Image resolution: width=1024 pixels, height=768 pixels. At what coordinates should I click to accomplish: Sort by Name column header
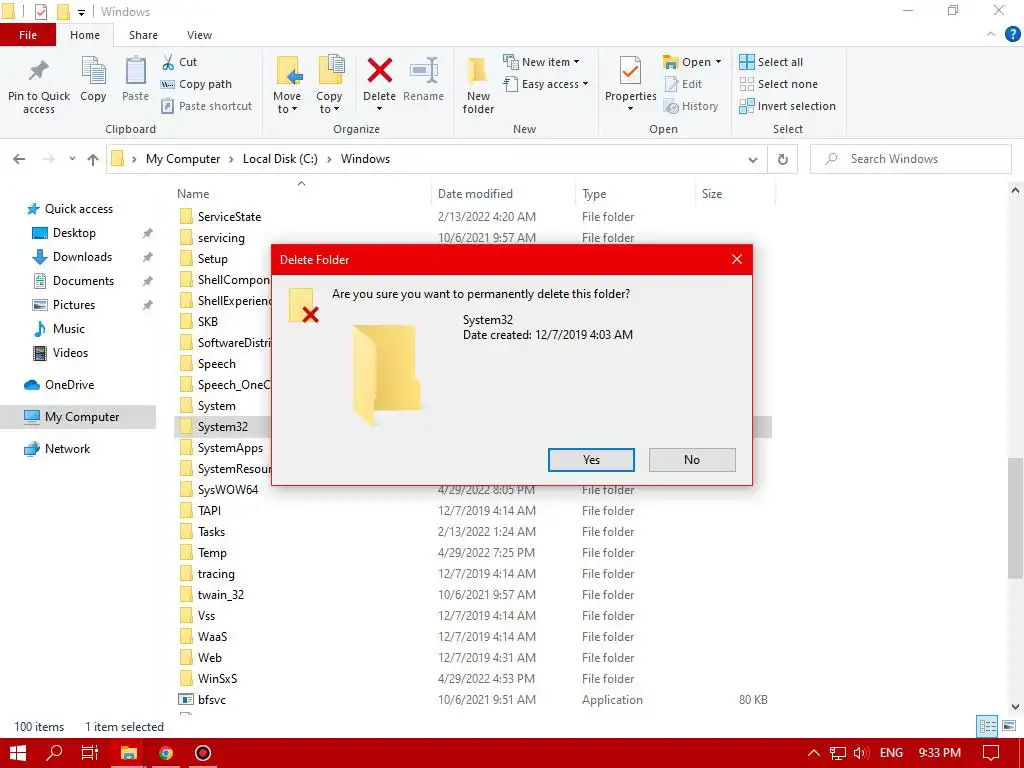tap(193, 194)
